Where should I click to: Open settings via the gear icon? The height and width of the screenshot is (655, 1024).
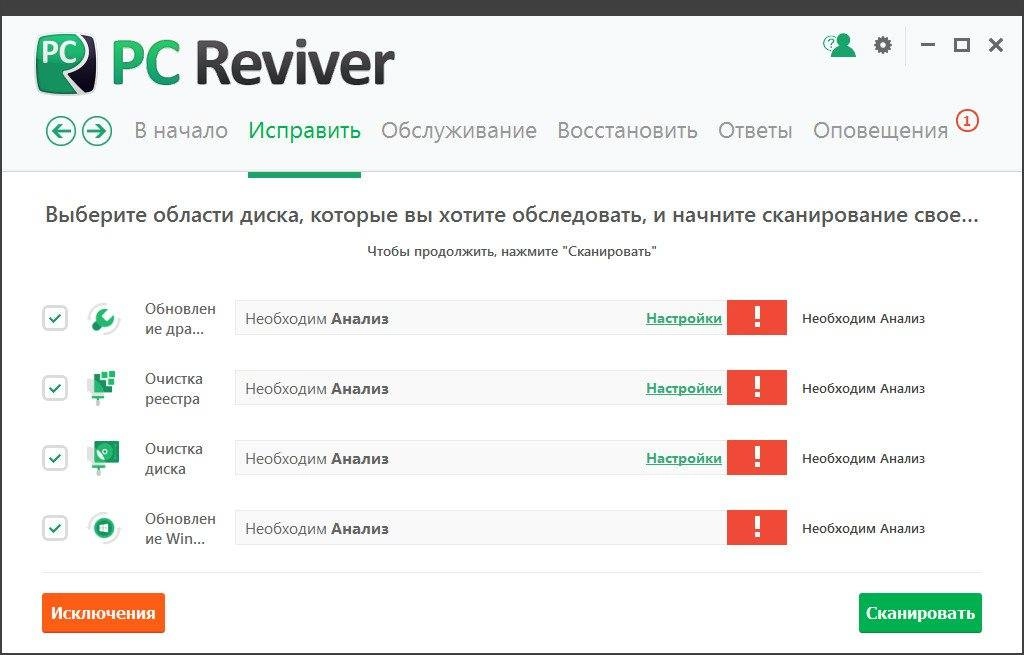click(883, 45)
